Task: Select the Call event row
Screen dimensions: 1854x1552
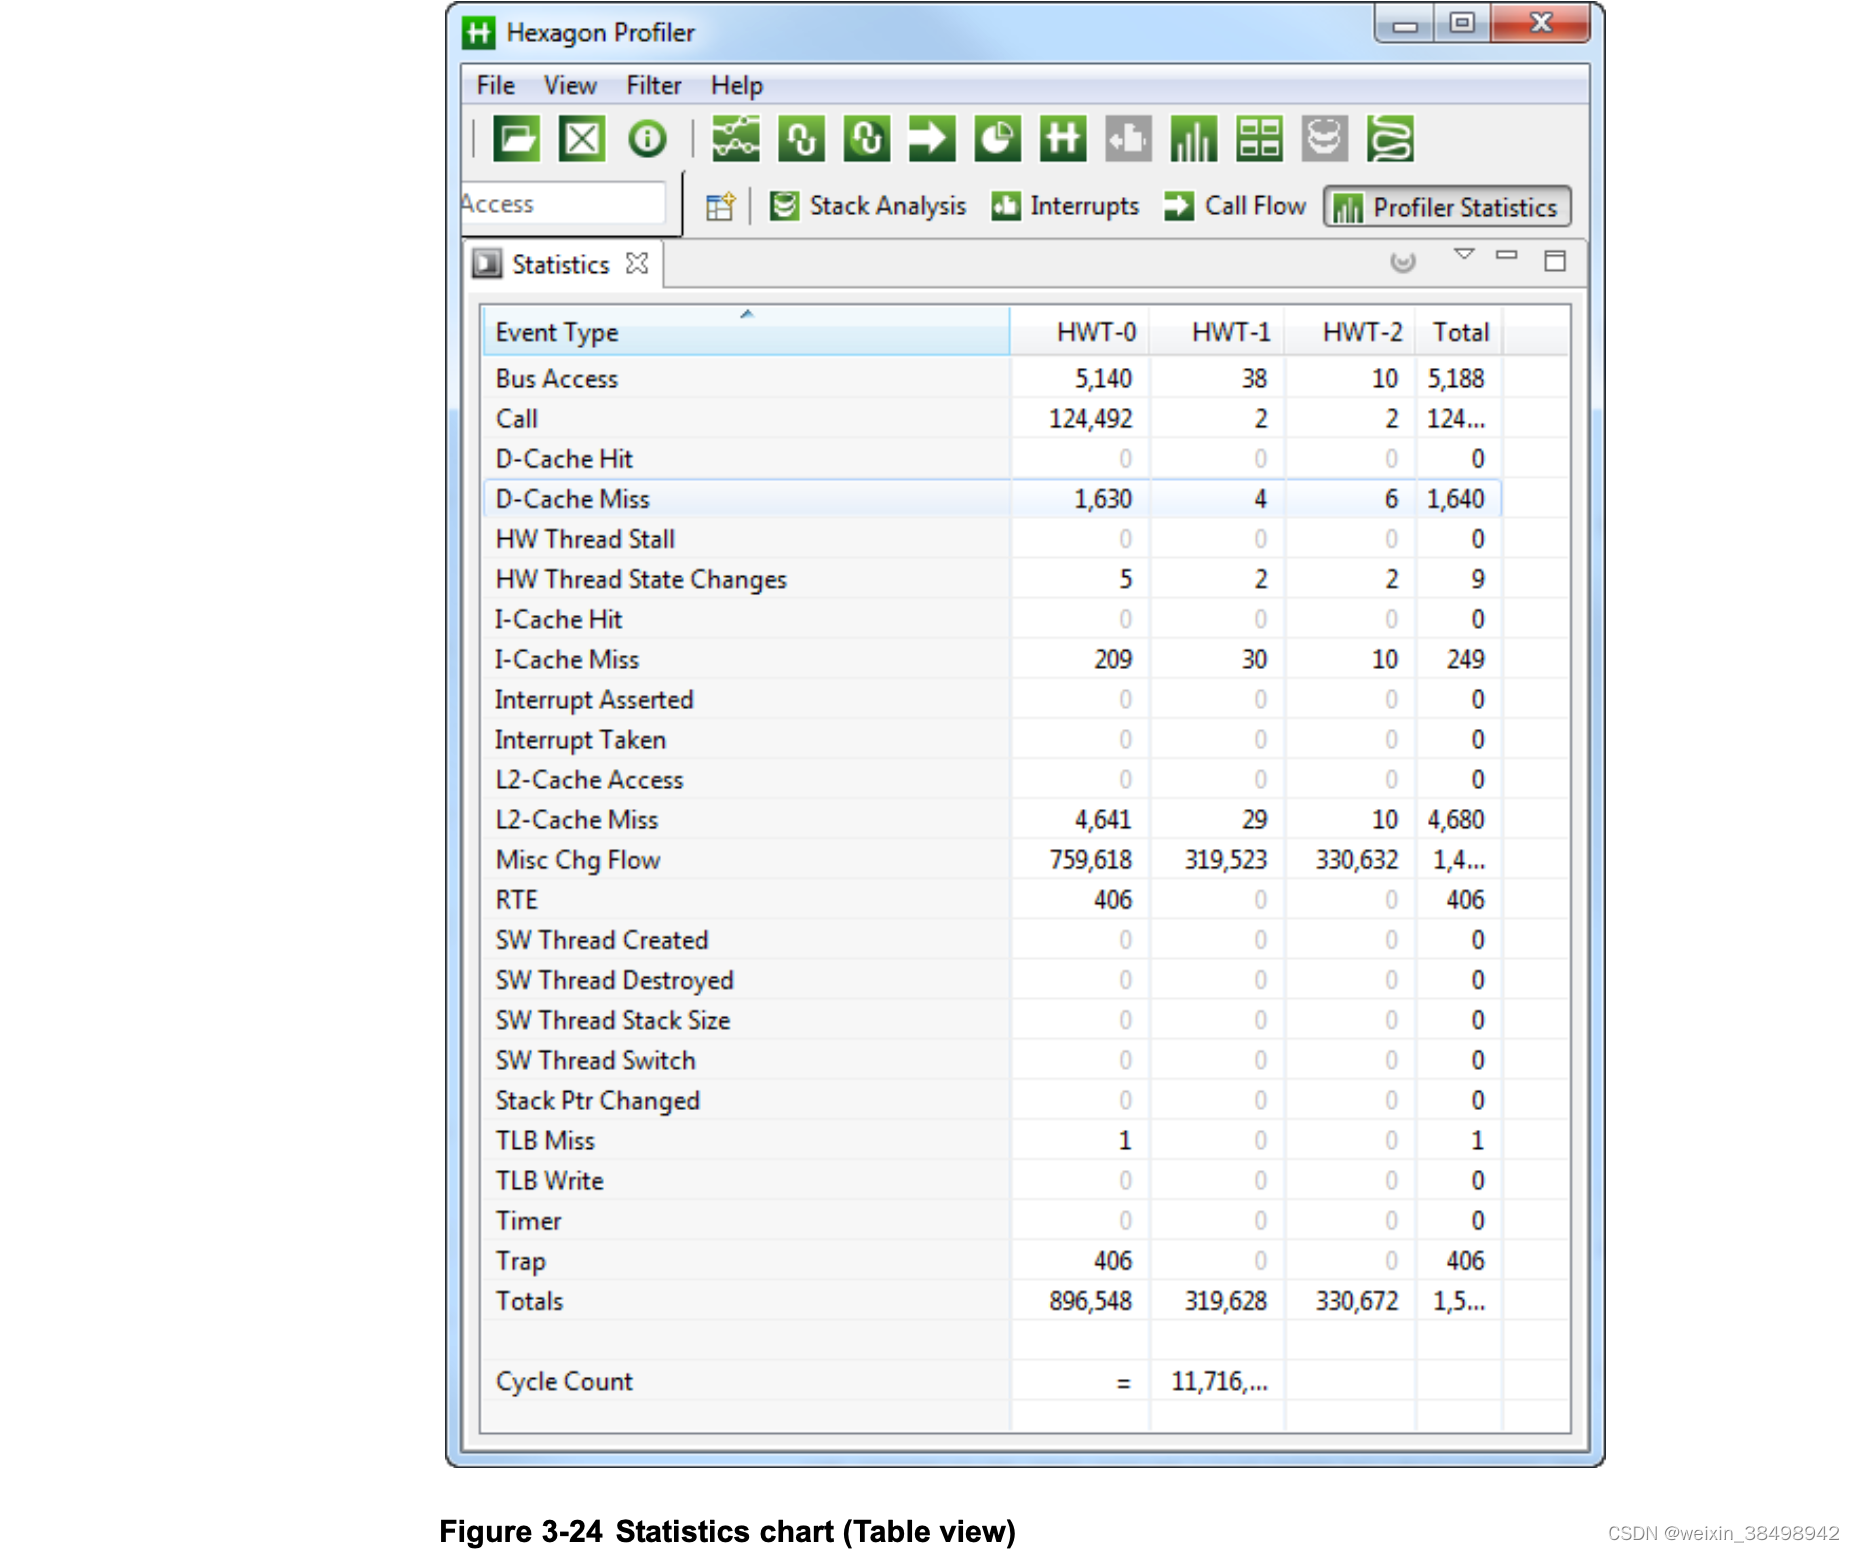Action: pos(992,419)
